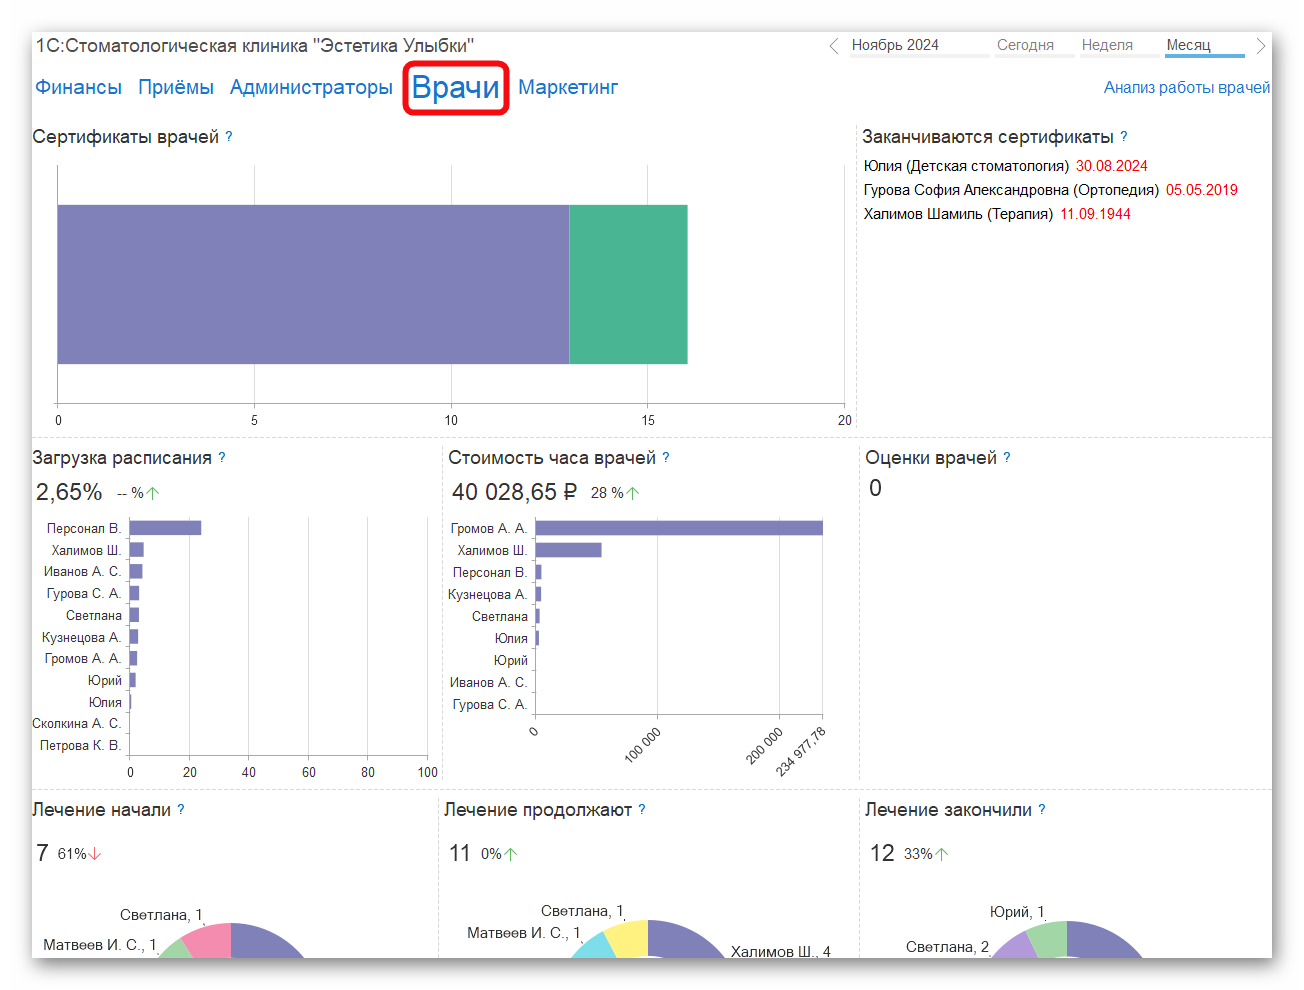Click the Оценки врачей value 0
Viewport: 1304px width, 990px height.
tap(875, 488)
